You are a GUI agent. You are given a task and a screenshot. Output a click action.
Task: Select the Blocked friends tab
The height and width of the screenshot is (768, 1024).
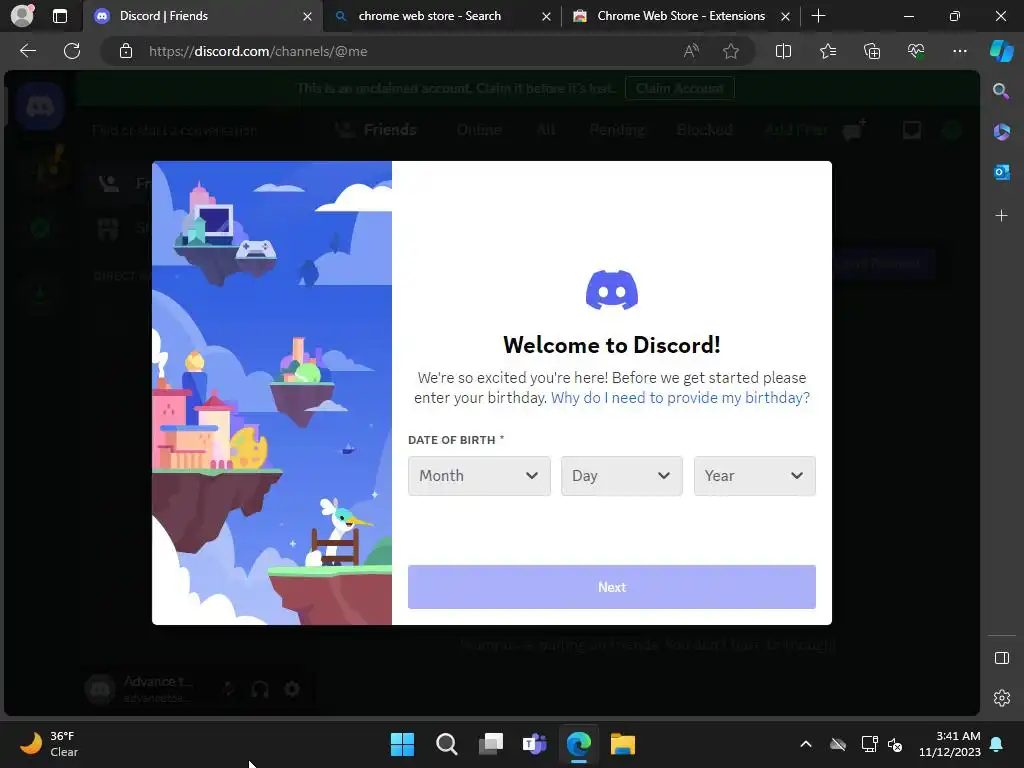[705, 130]
